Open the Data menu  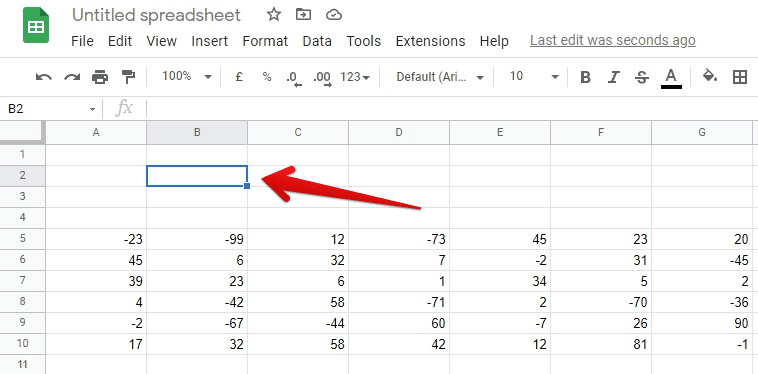317,41
